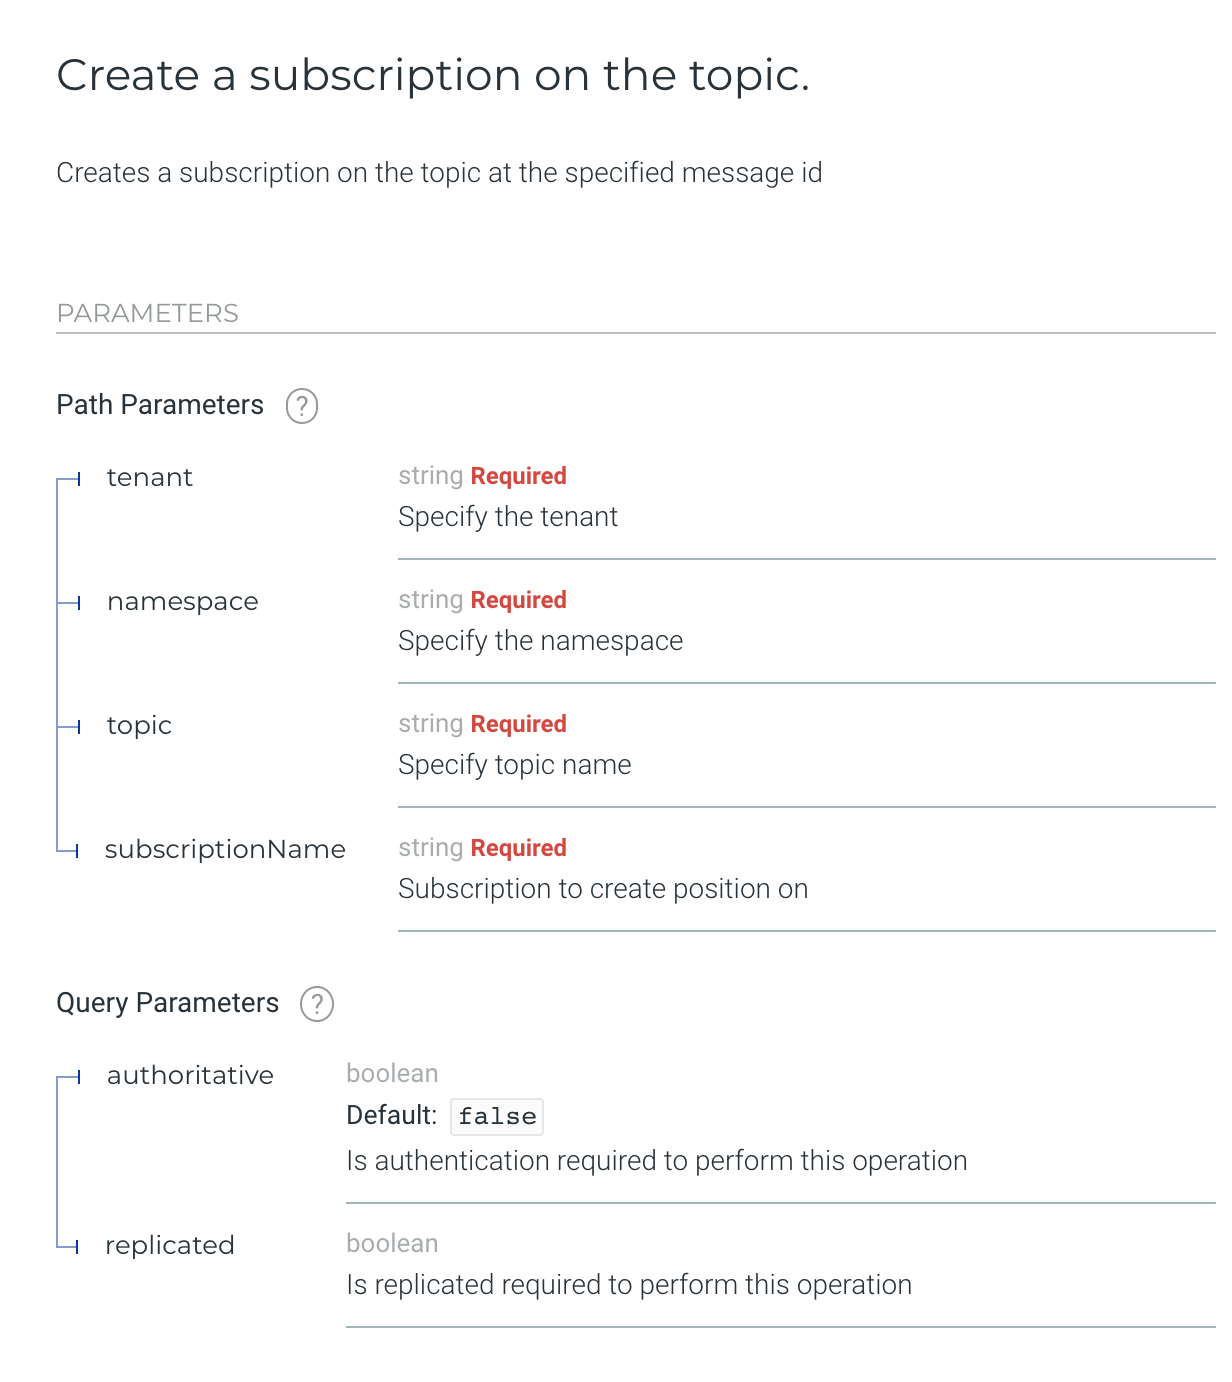This screenshot has height=1382, width=1232.
Task: Click the replicated query parameter name
Action: [x=170, y=1246]
